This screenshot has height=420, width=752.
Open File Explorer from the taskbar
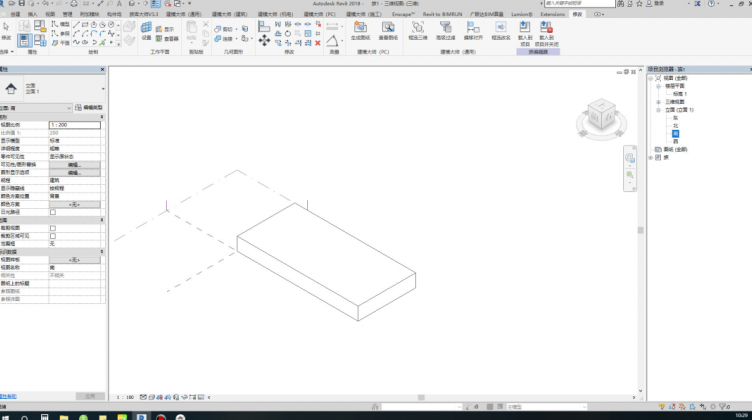[x=64, y=417]
